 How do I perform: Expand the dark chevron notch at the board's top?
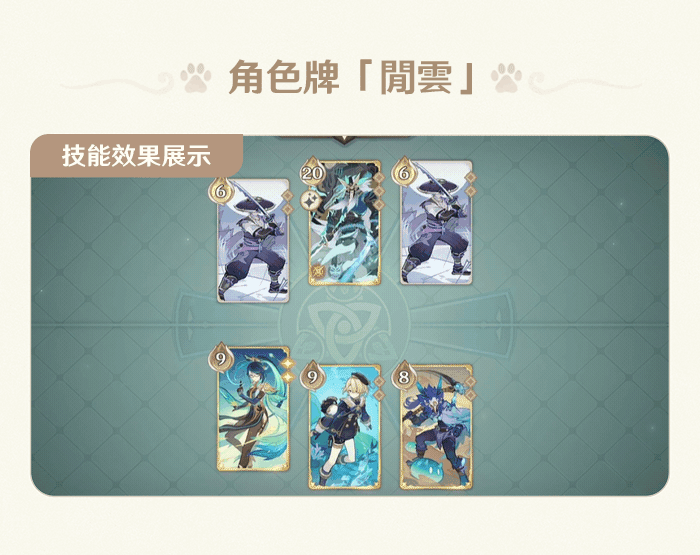345,140
